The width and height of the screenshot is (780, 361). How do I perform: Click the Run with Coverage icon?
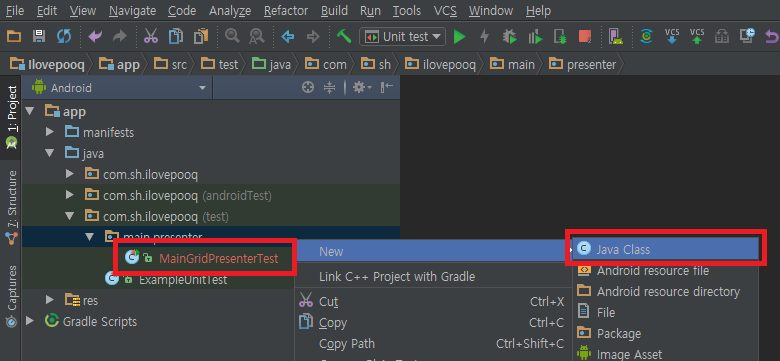click(x=535, y=37)
